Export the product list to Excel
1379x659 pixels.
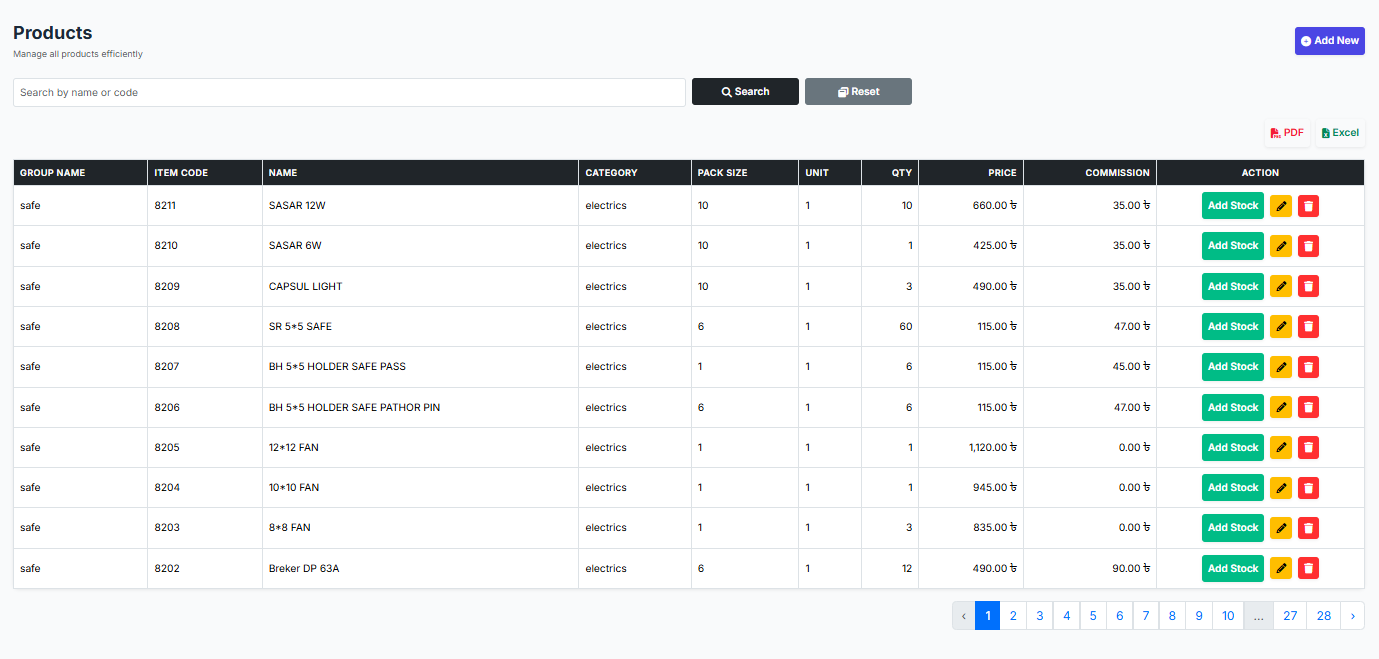click(x=1340, y=133)
